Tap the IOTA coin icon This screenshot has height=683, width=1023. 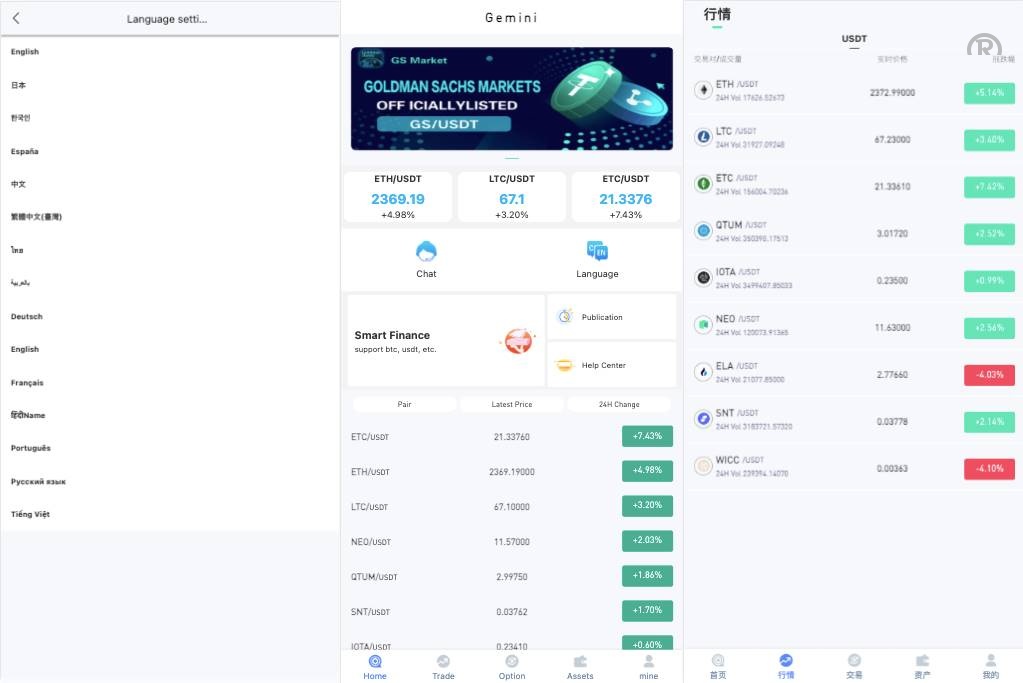point(703,278)
